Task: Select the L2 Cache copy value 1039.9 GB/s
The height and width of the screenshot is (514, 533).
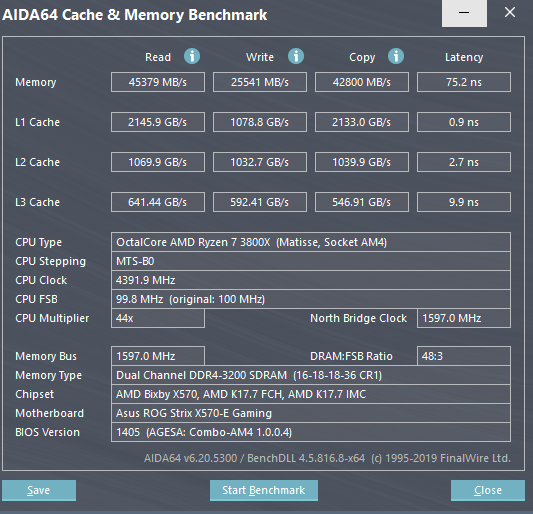Action: click(362, 162)
